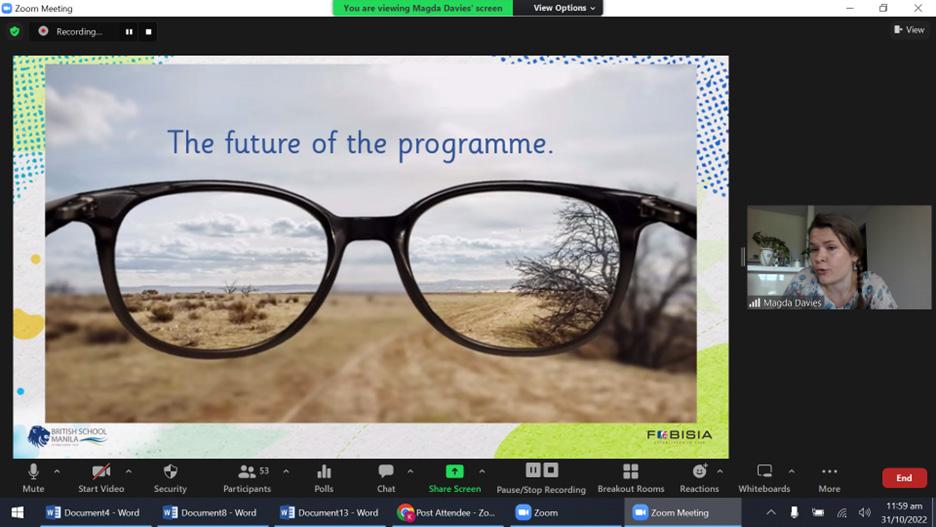Click Magda Davies connection signal icon
This screenshot has width=936, height=527.
[755, 303]
